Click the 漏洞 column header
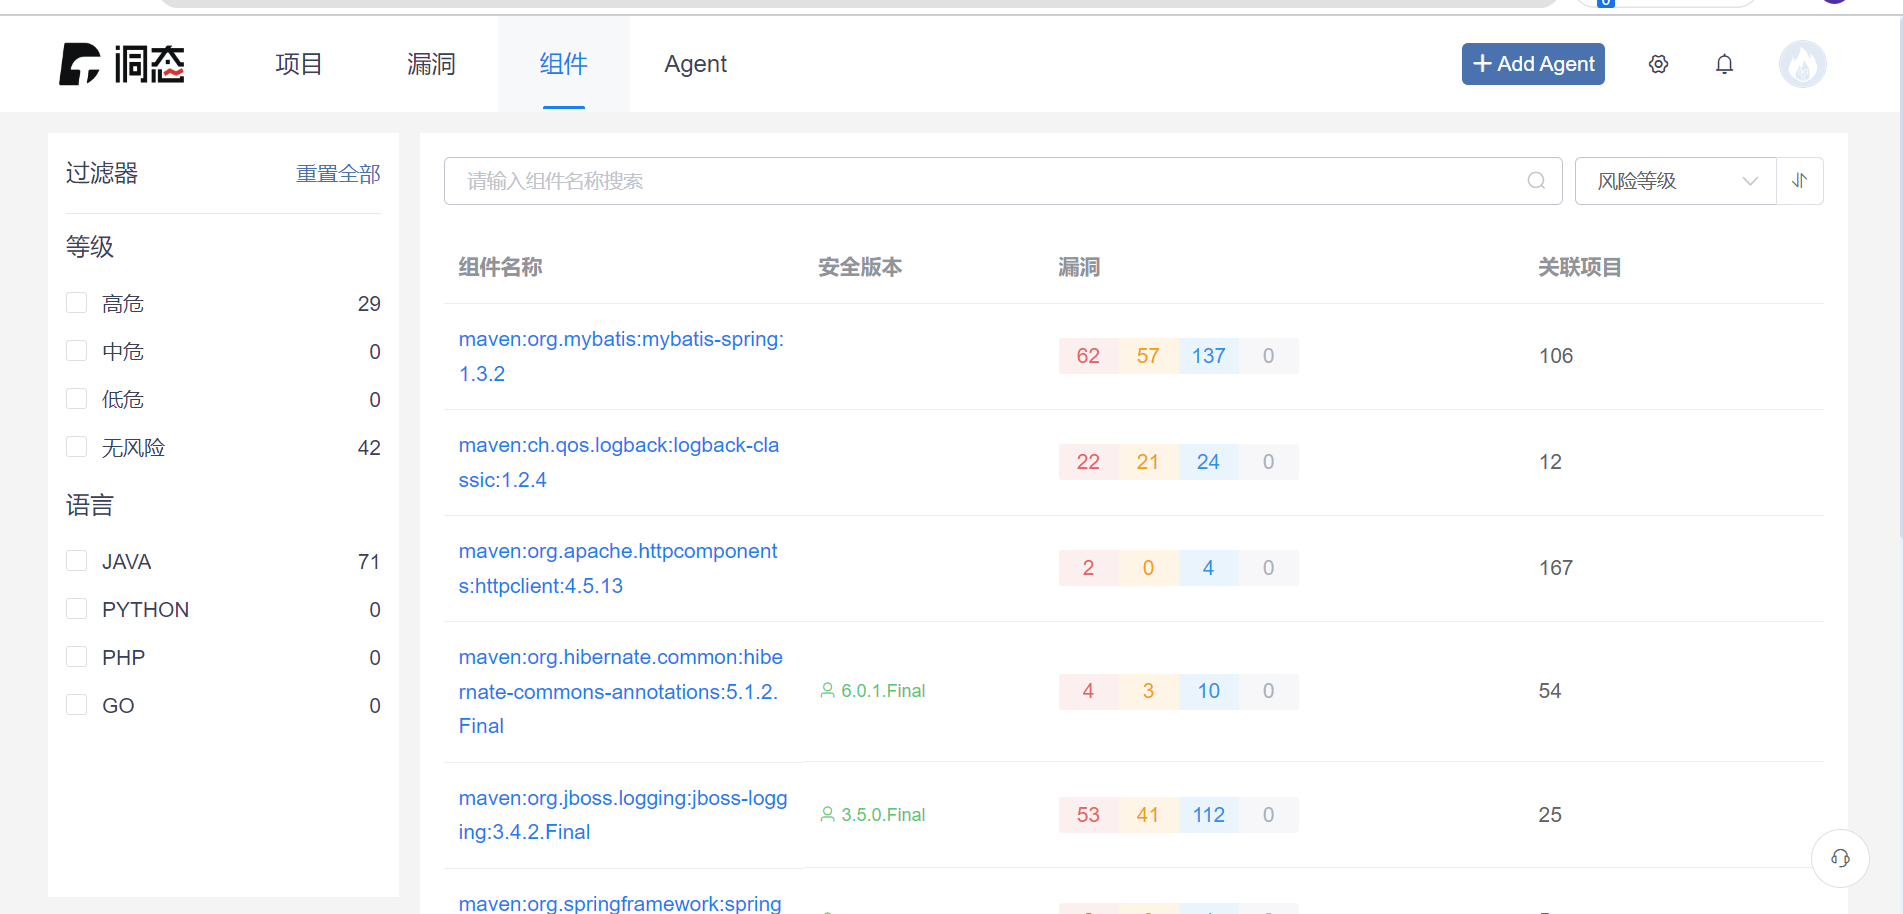 click(x=1079, y=267)
